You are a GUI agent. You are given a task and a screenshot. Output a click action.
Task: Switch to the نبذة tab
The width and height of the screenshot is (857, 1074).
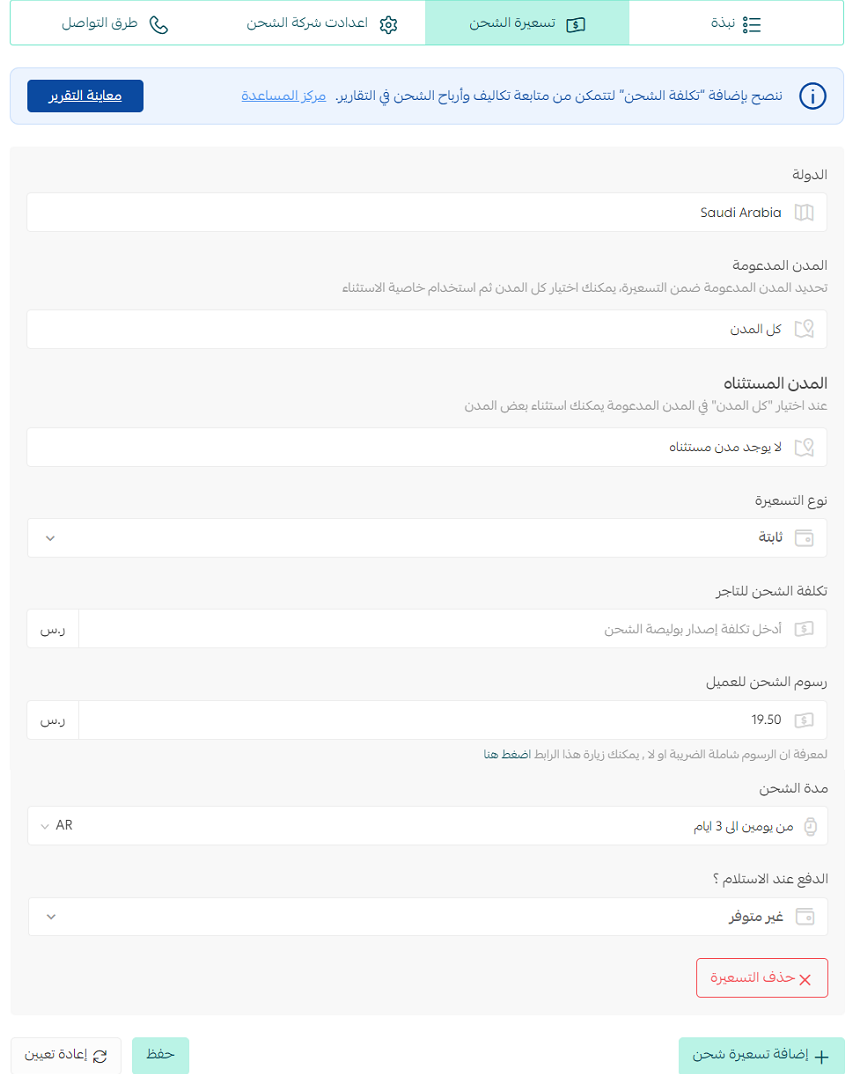click(736, 23)
